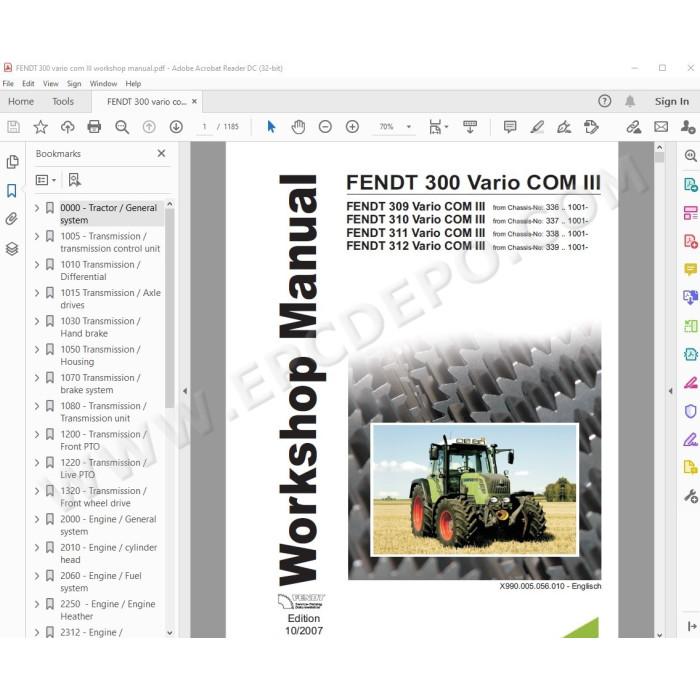Viewport: 700px width, 700px height.
Task: Go to next page using down arrow
Action: [176, 127]
